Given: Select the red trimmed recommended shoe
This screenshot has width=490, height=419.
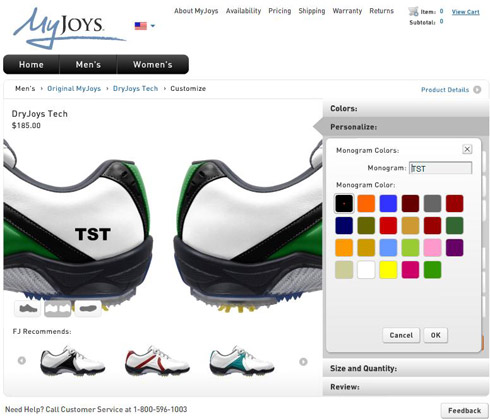Looking at the screenshot, I should [x=157, y=361].
